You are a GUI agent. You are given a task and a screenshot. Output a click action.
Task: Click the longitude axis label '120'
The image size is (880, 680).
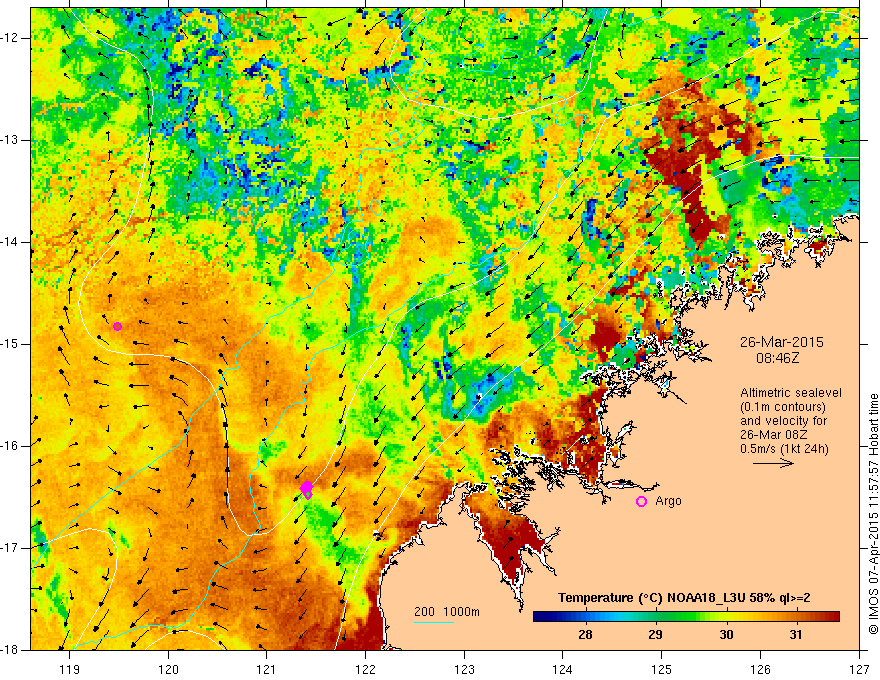coord(168,669)
